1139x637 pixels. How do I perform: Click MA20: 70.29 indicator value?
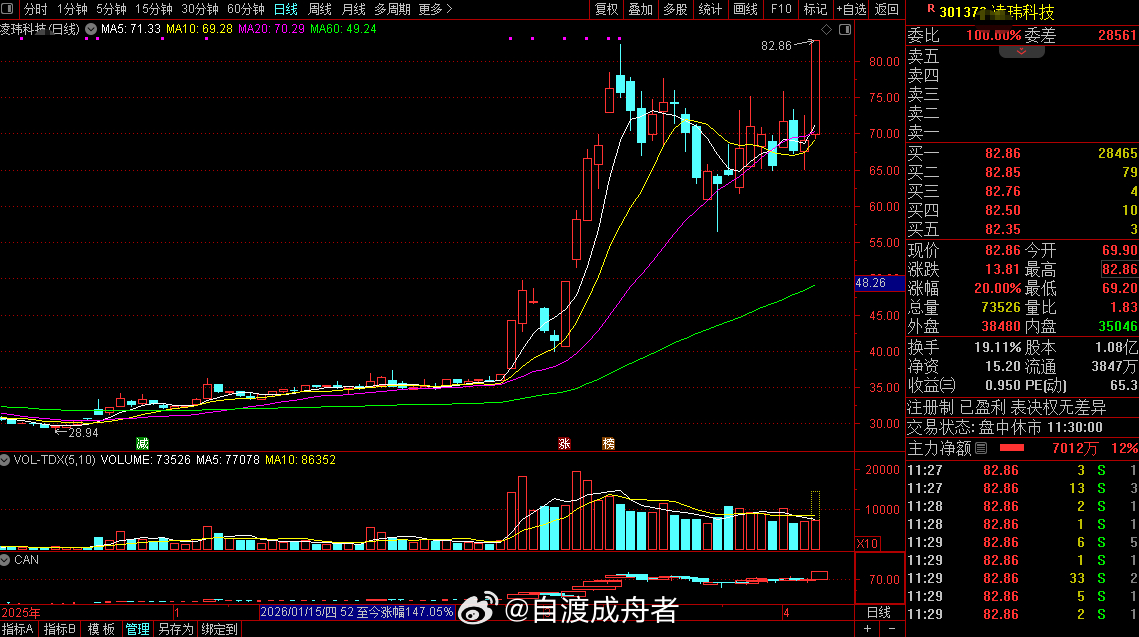[271, 29]
